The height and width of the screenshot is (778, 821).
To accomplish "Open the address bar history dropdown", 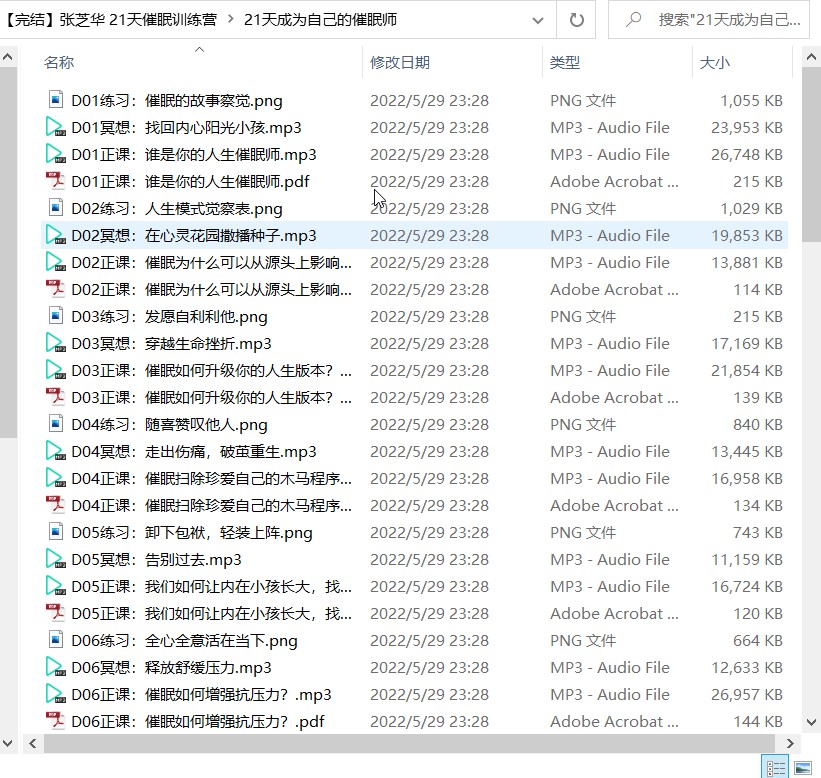I will [x=537, y=20].
